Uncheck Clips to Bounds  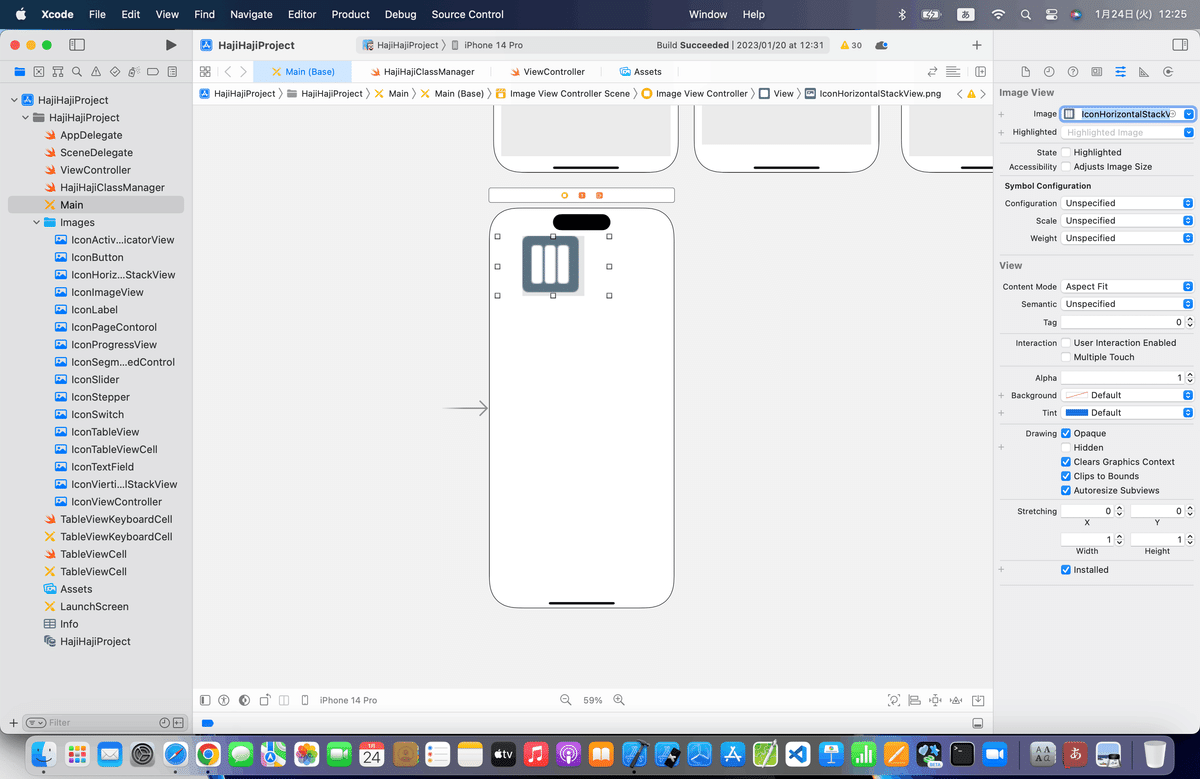coord(1066,476)
